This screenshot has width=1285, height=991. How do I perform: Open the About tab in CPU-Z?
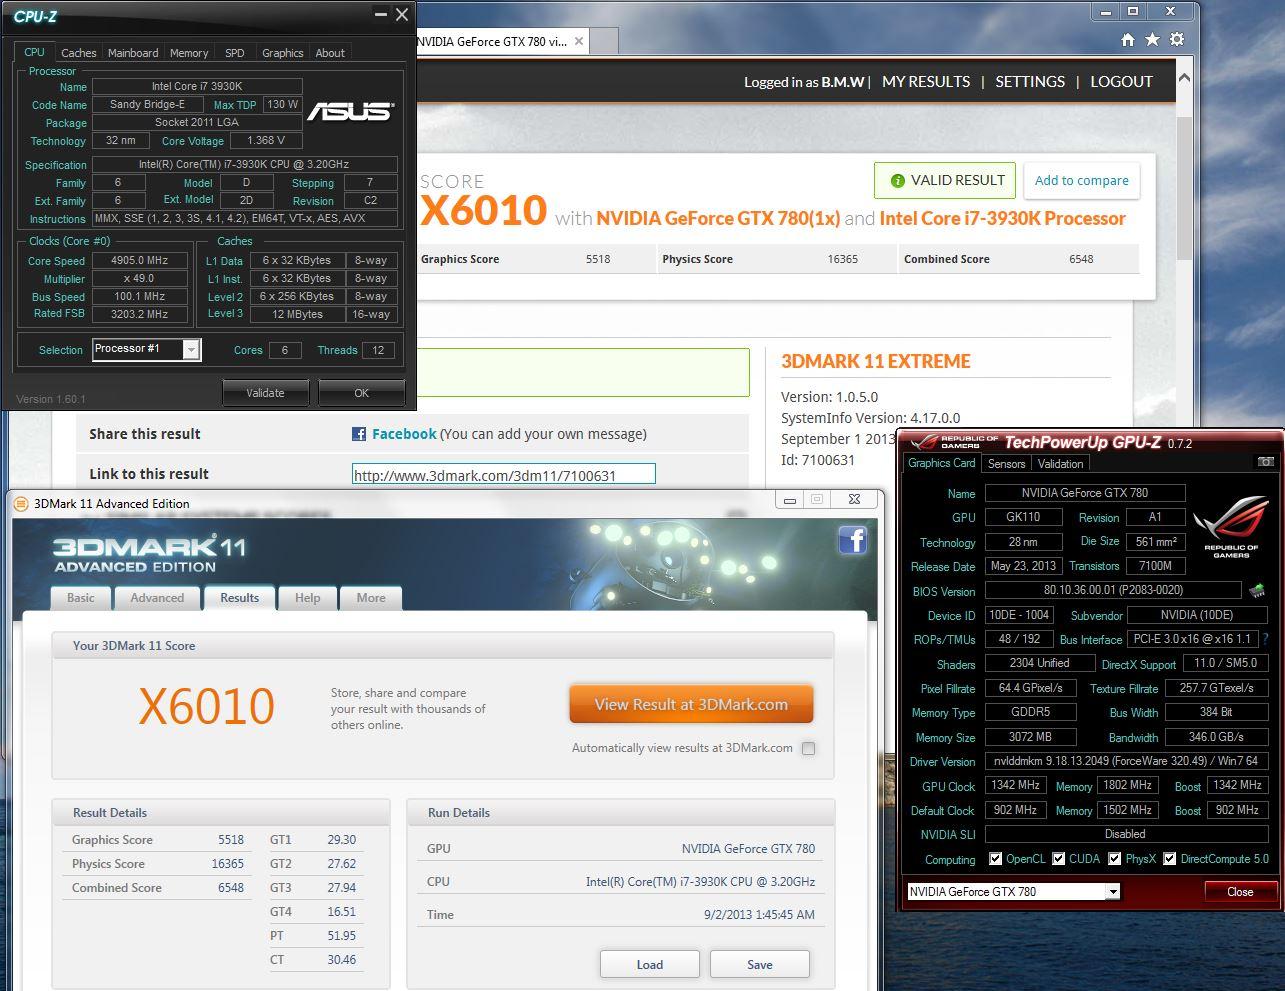[x=330, y=53]
